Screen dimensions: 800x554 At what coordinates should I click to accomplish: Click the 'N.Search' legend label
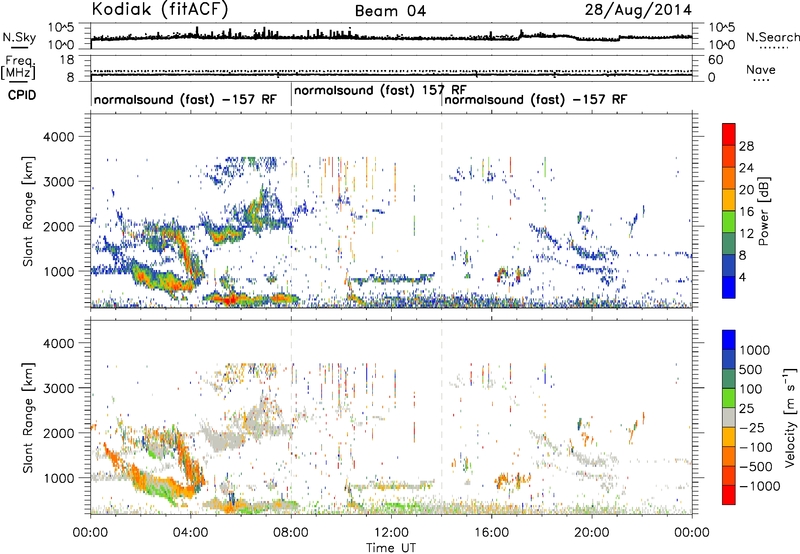[x=773, y=37]
